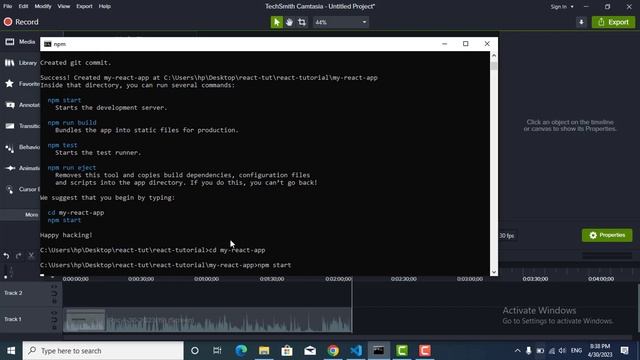Open the Sign In dropdown
Viewport: 640px width, 360px height.
[x=562, y=7]
